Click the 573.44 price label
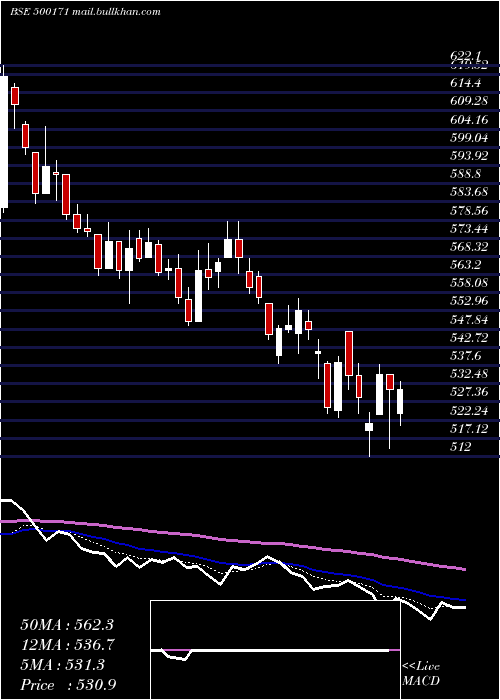Viewport: 500px width, 700px height. tap(469, 229)
